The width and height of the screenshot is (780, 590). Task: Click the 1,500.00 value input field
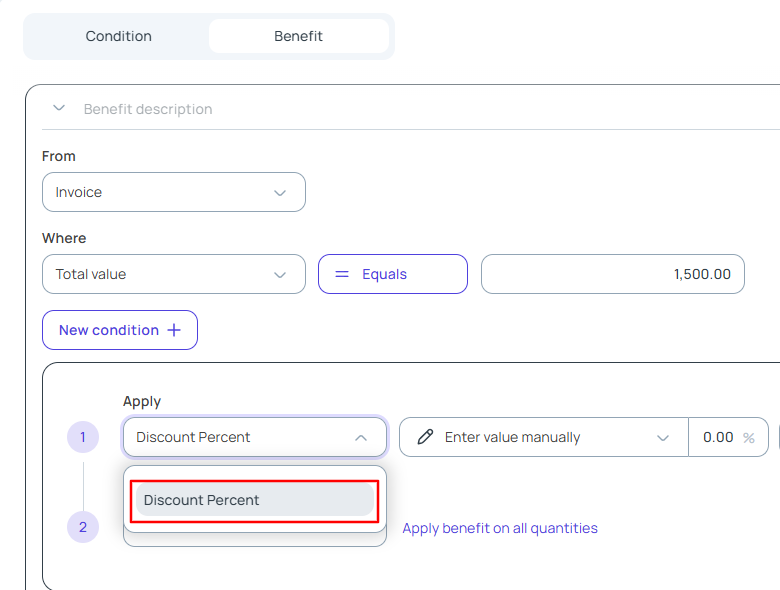[x=612, y=274]
